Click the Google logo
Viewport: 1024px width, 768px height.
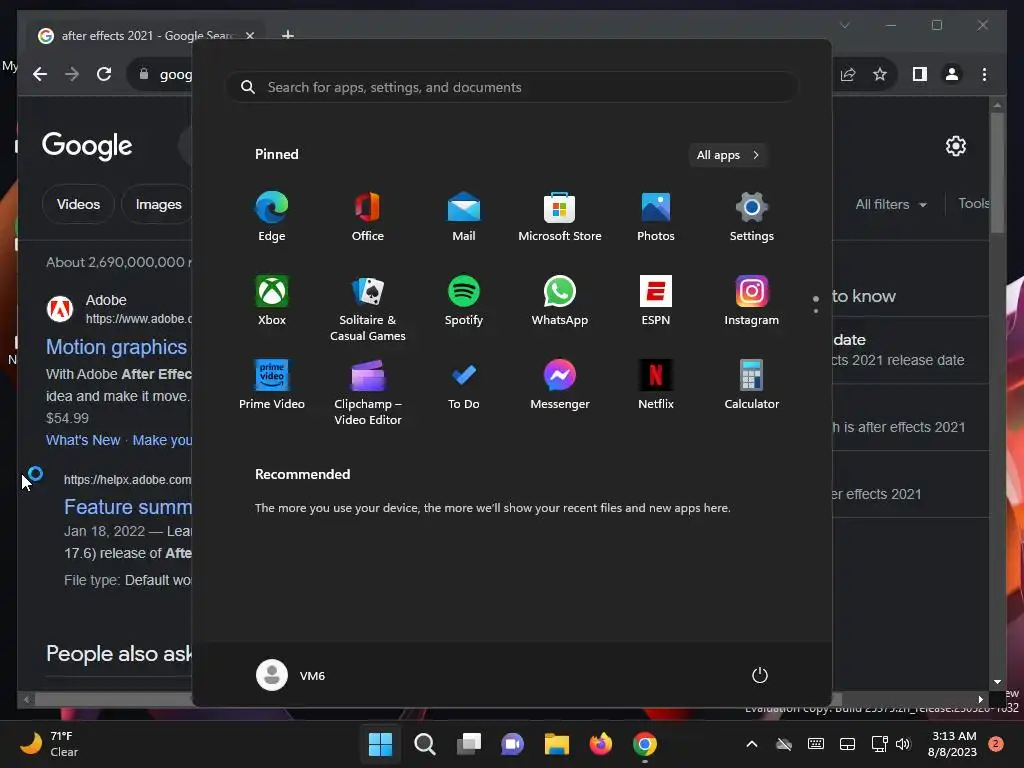click(87, 146)
